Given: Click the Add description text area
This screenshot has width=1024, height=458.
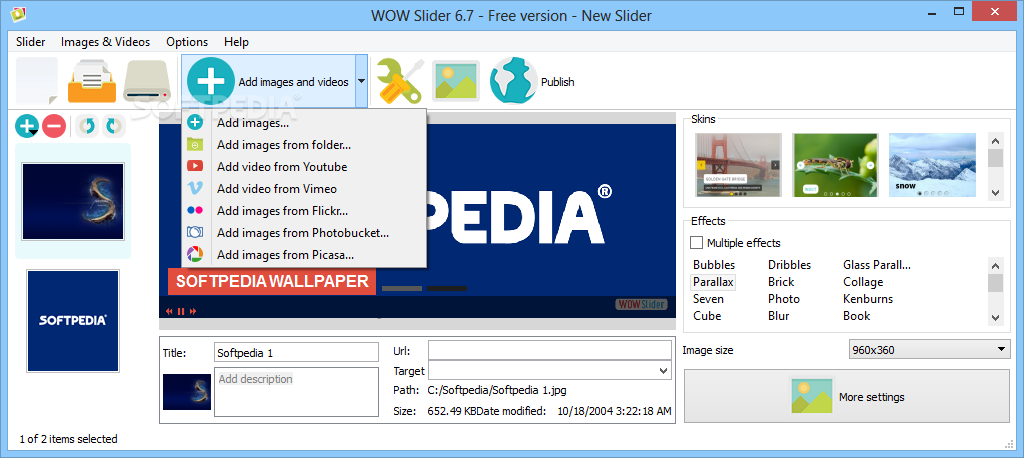Looking at the screenshot, I should click(x=296, y=391).
